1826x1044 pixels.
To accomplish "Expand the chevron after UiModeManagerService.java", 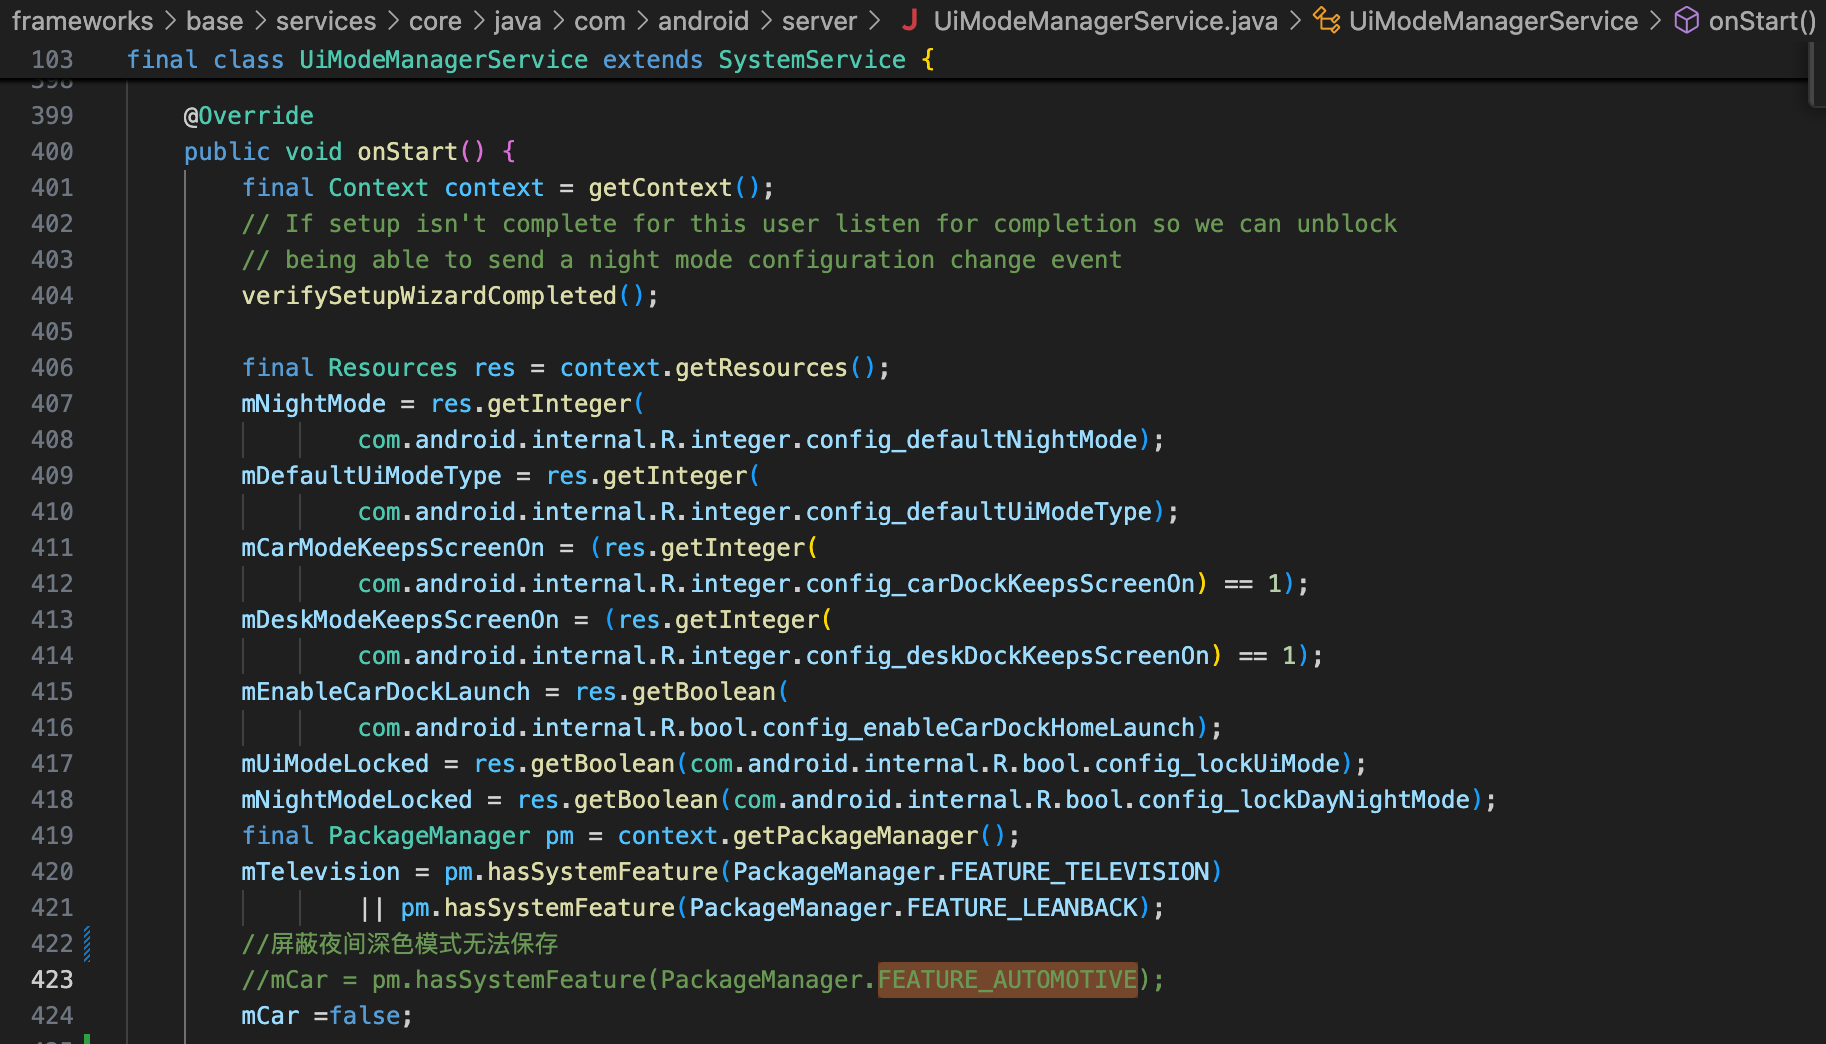I will tap(1295, 20).
